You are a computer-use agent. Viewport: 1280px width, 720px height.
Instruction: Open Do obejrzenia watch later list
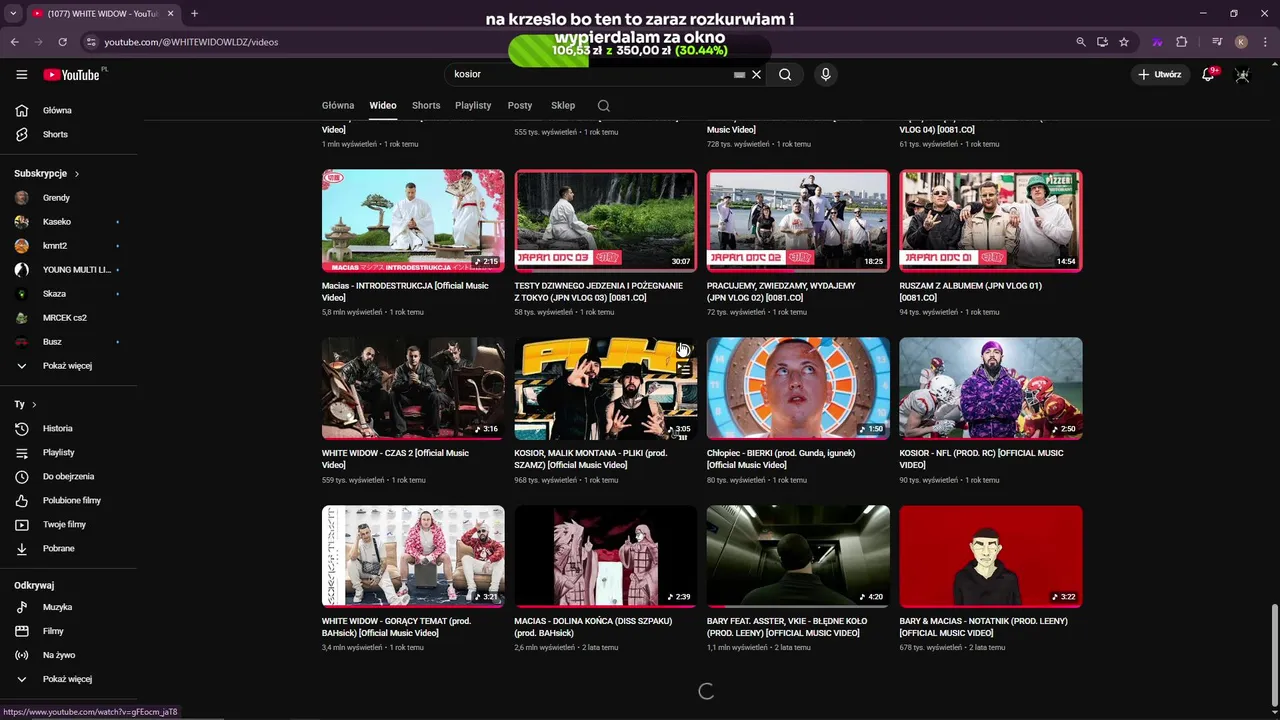click(69, 476)
